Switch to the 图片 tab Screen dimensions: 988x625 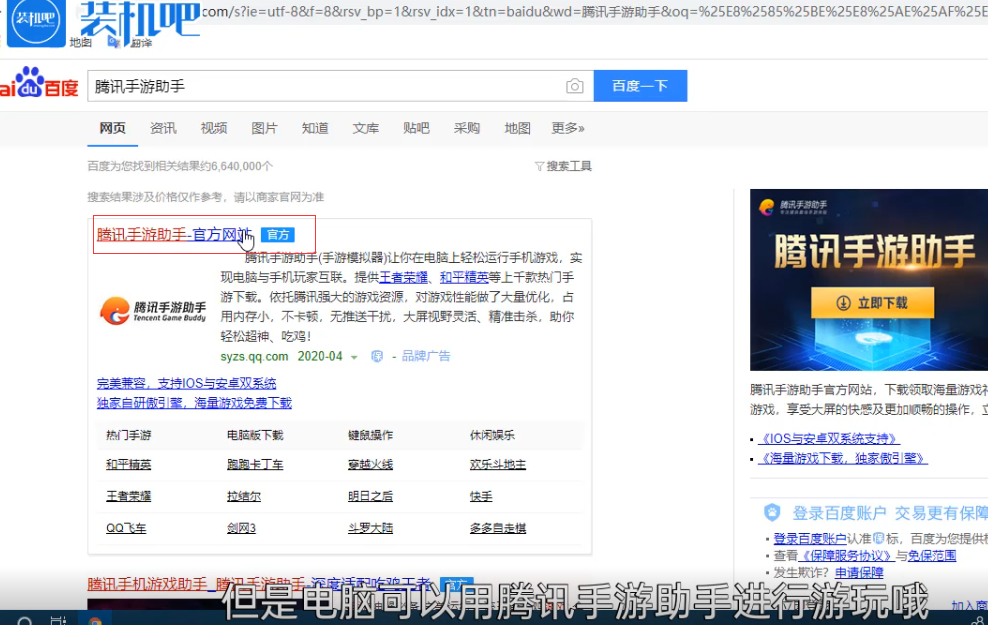(x=264, y=128)
